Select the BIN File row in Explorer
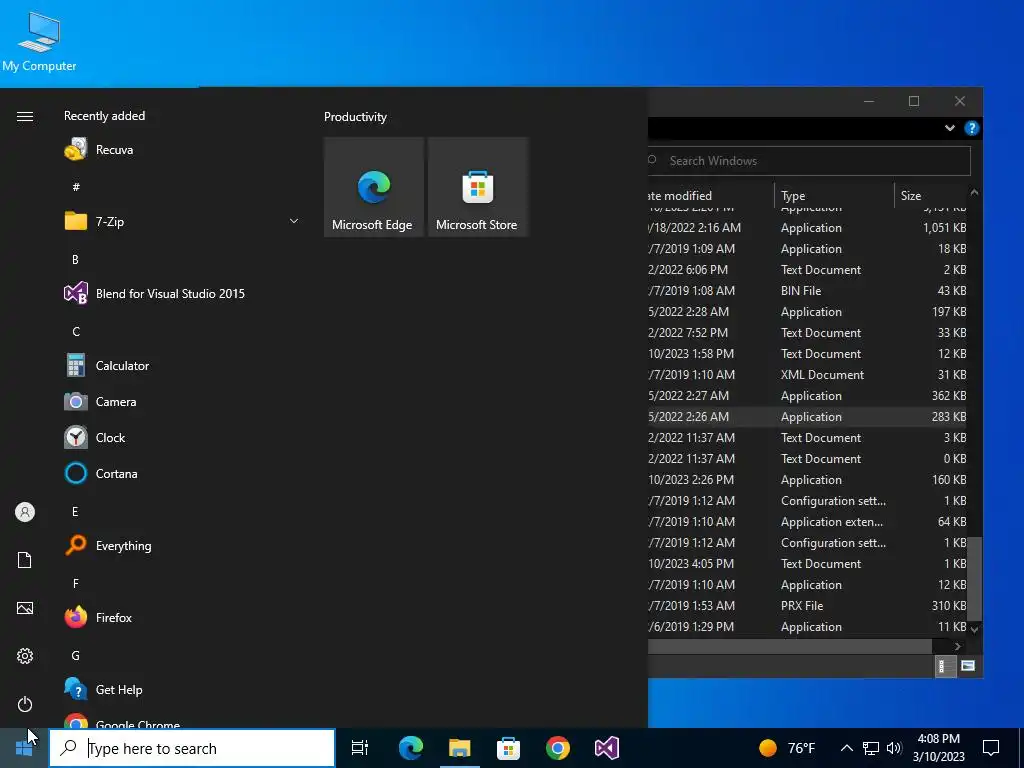1024x768 pixels. [x=809, y=291]
